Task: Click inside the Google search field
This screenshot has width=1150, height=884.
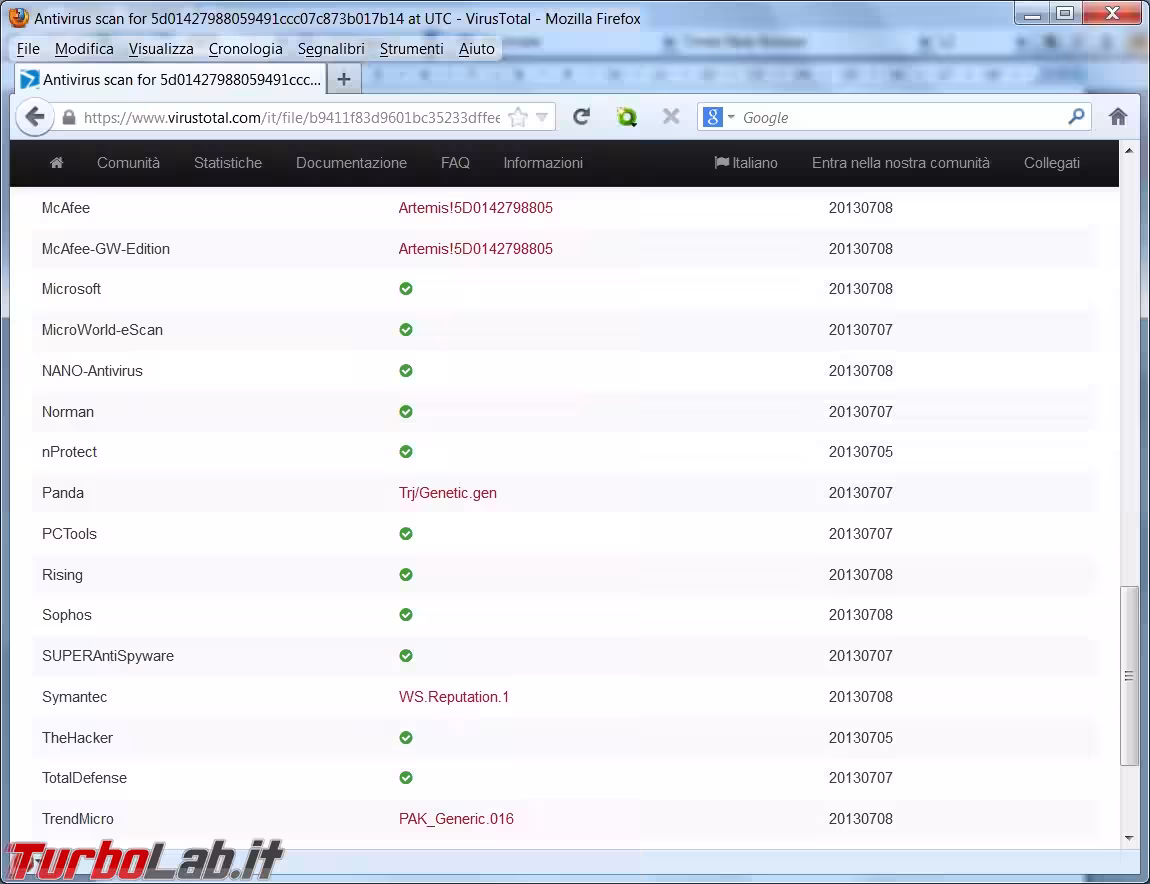Action: coord(900,117)
